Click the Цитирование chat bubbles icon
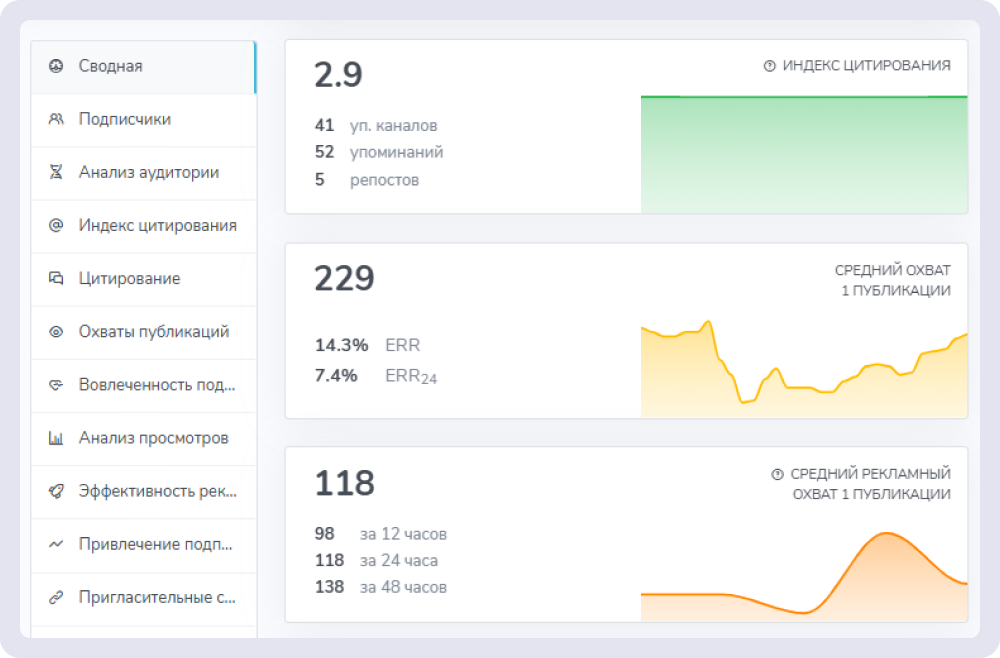Viewport: 1000px width, 658px height. tap(56, 278)
